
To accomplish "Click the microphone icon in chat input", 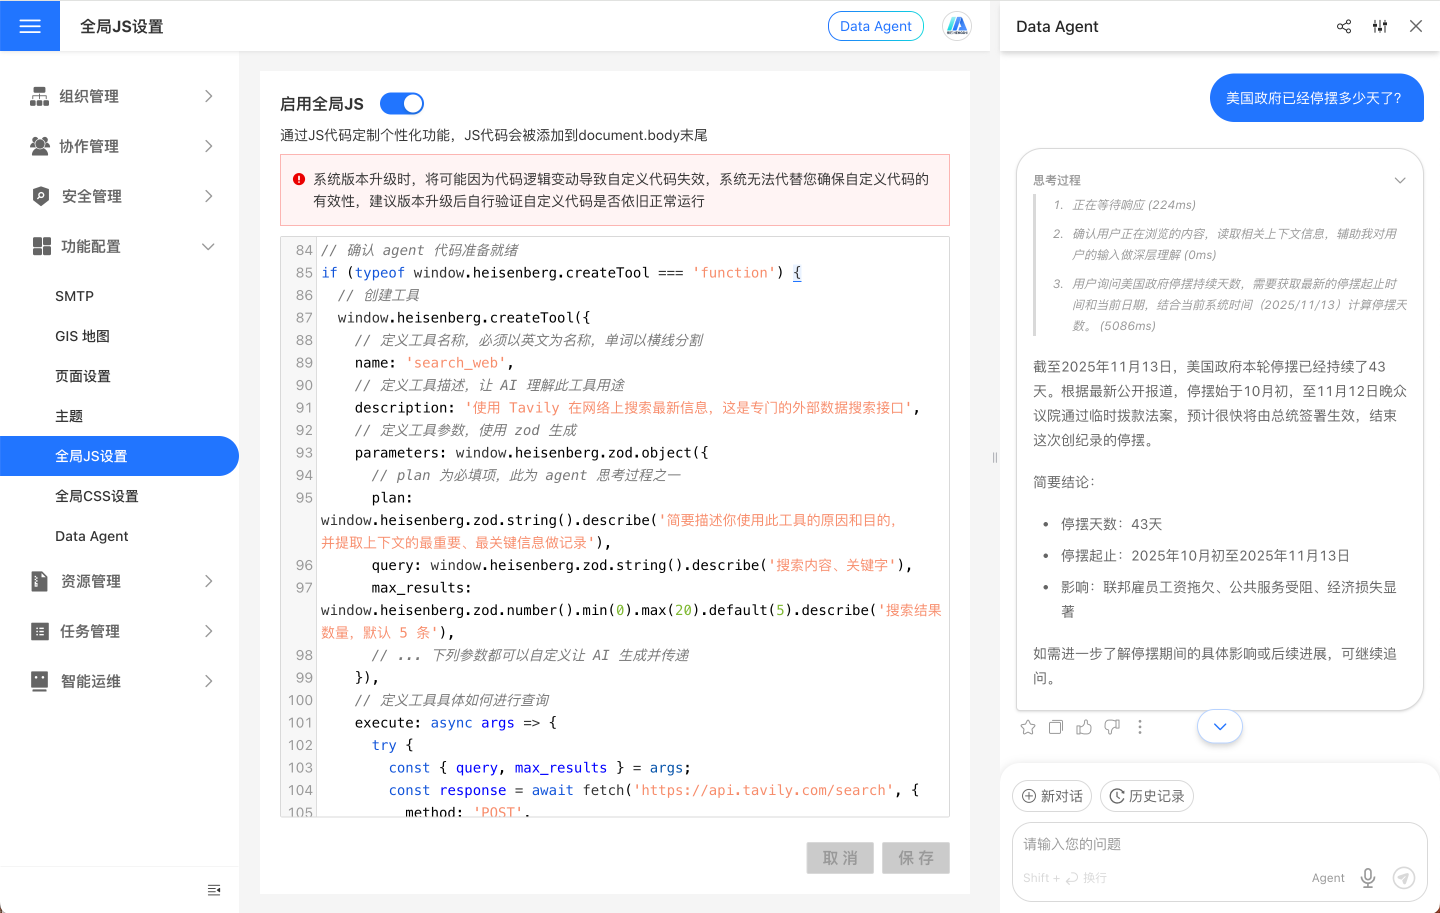I will point(1367,877).
